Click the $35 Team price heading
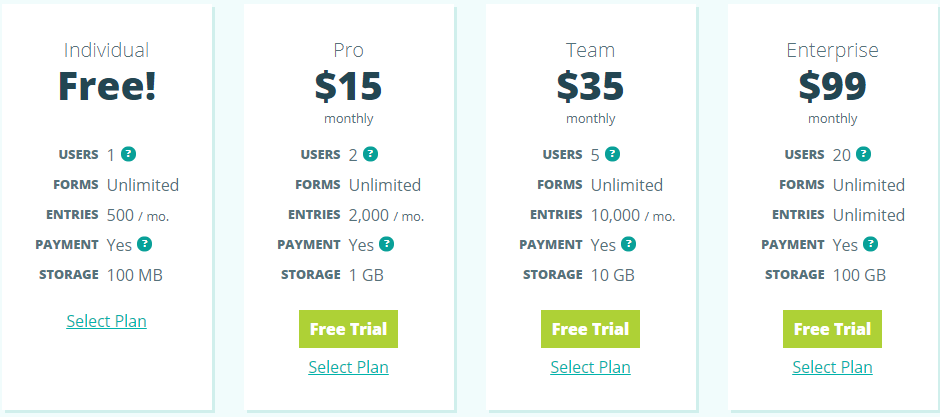The height and width of the screenshot is (417, 940). 590,87
